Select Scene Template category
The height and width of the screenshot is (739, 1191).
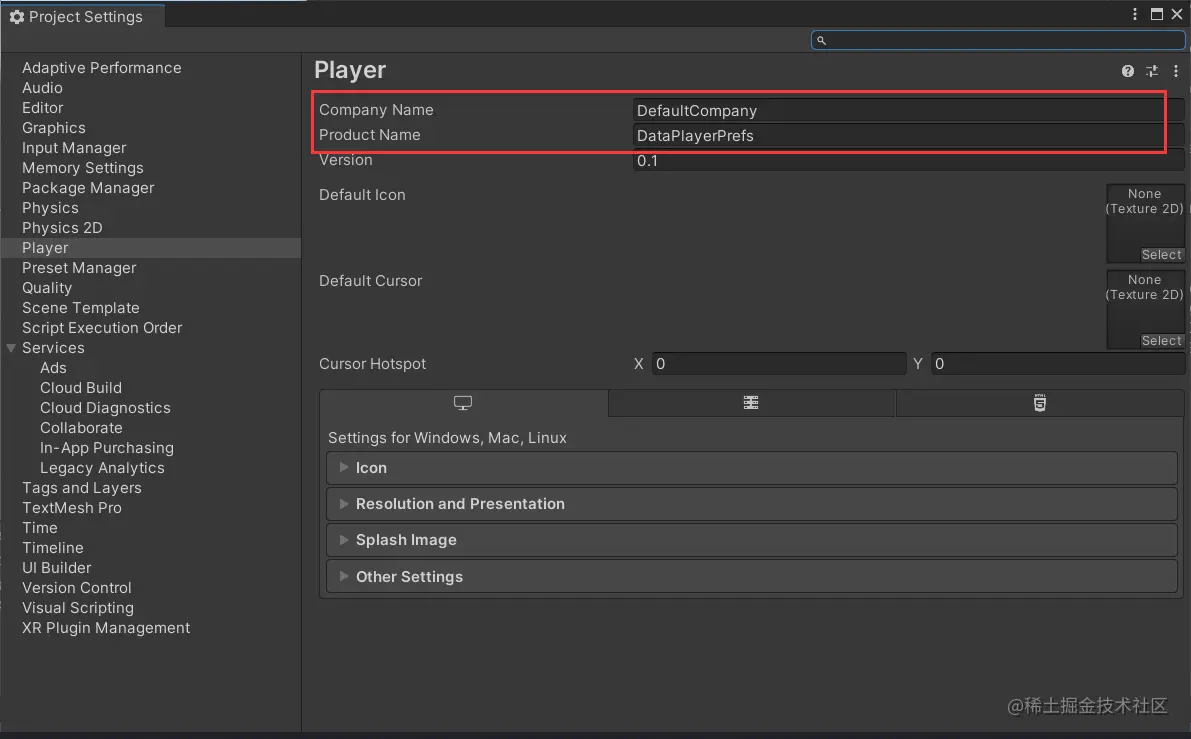tap(81, 308)
